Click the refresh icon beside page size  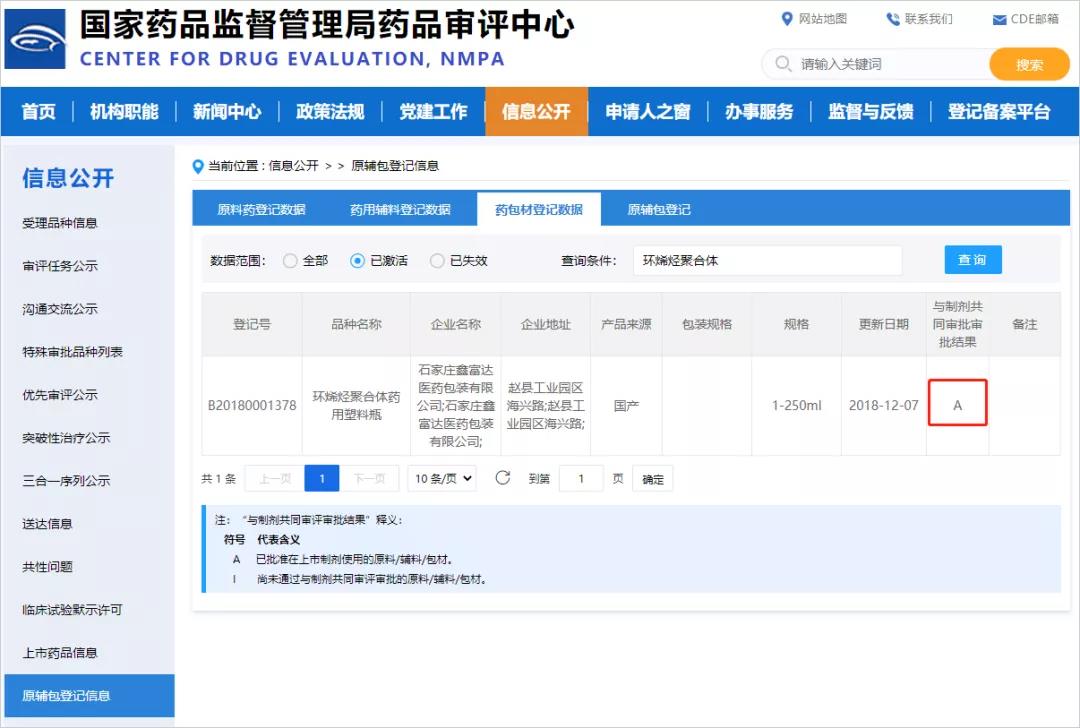(503, 478)
